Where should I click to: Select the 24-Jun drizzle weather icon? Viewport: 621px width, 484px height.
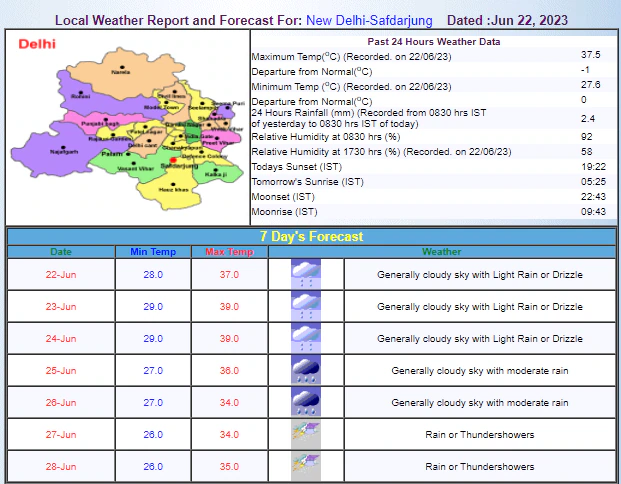306,338
